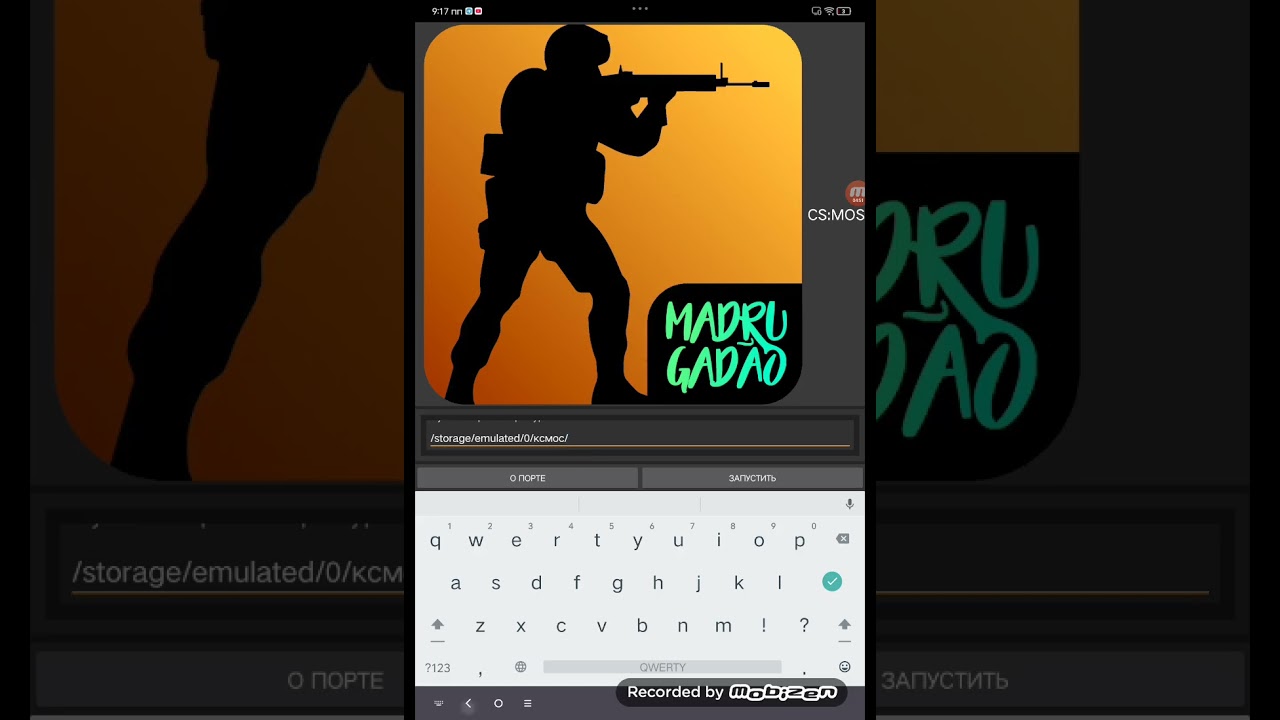Tap the a key

(x=456, y=583)
